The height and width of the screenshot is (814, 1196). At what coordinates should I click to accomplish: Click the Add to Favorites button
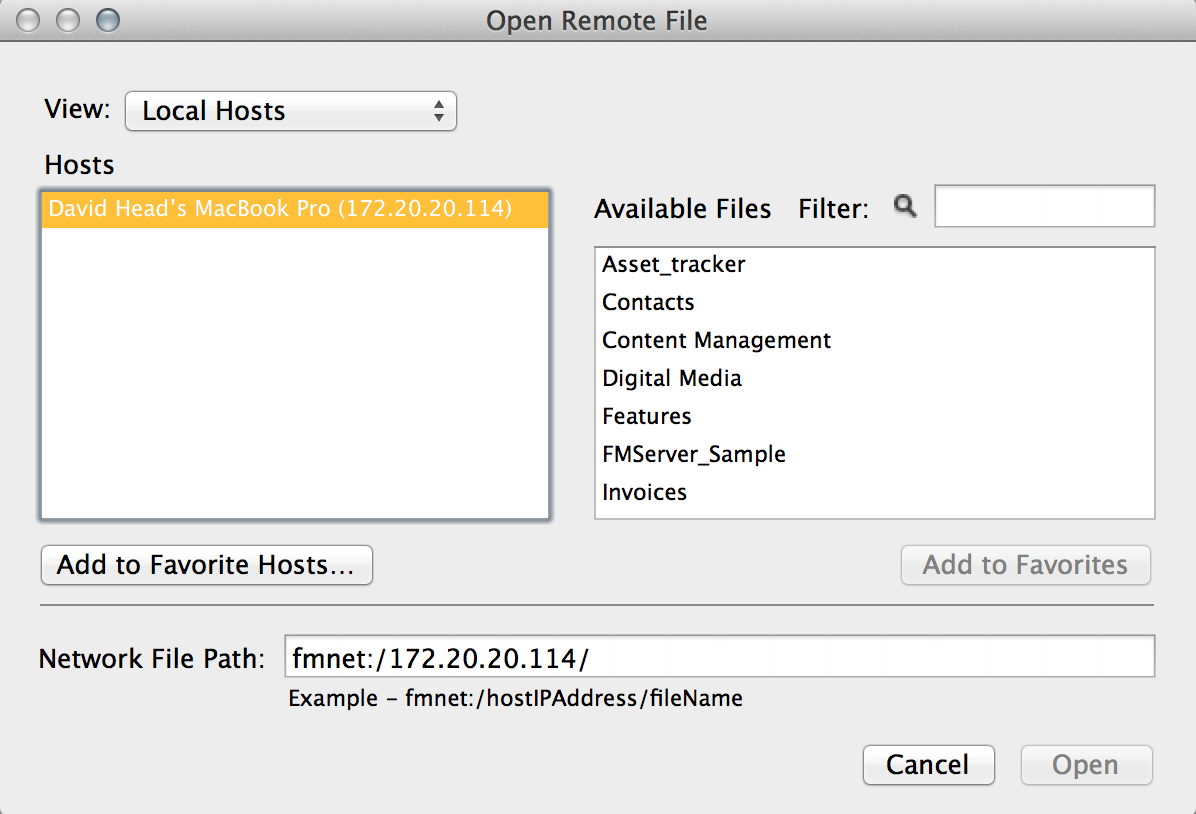(1025, 565)
